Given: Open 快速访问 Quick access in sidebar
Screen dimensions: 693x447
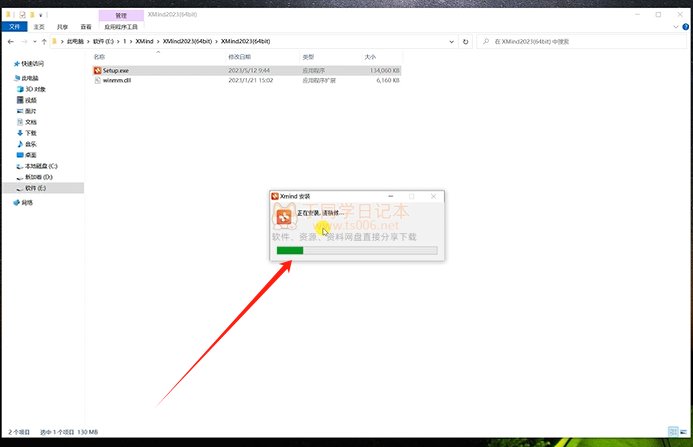Looking at the screenshot, I should [29, 64].
